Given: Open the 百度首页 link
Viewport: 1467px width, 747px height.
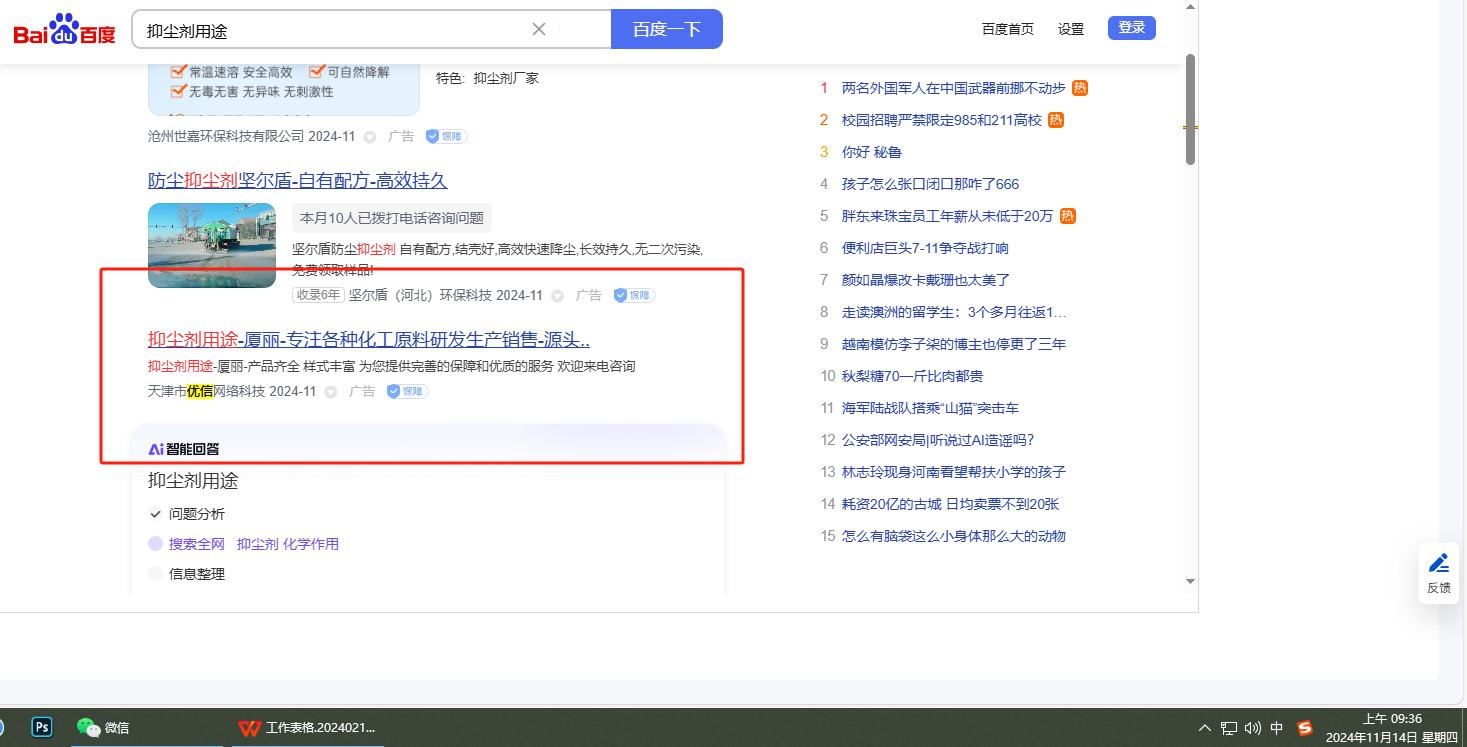Looking at the screenshot, I should (1007, 29).
